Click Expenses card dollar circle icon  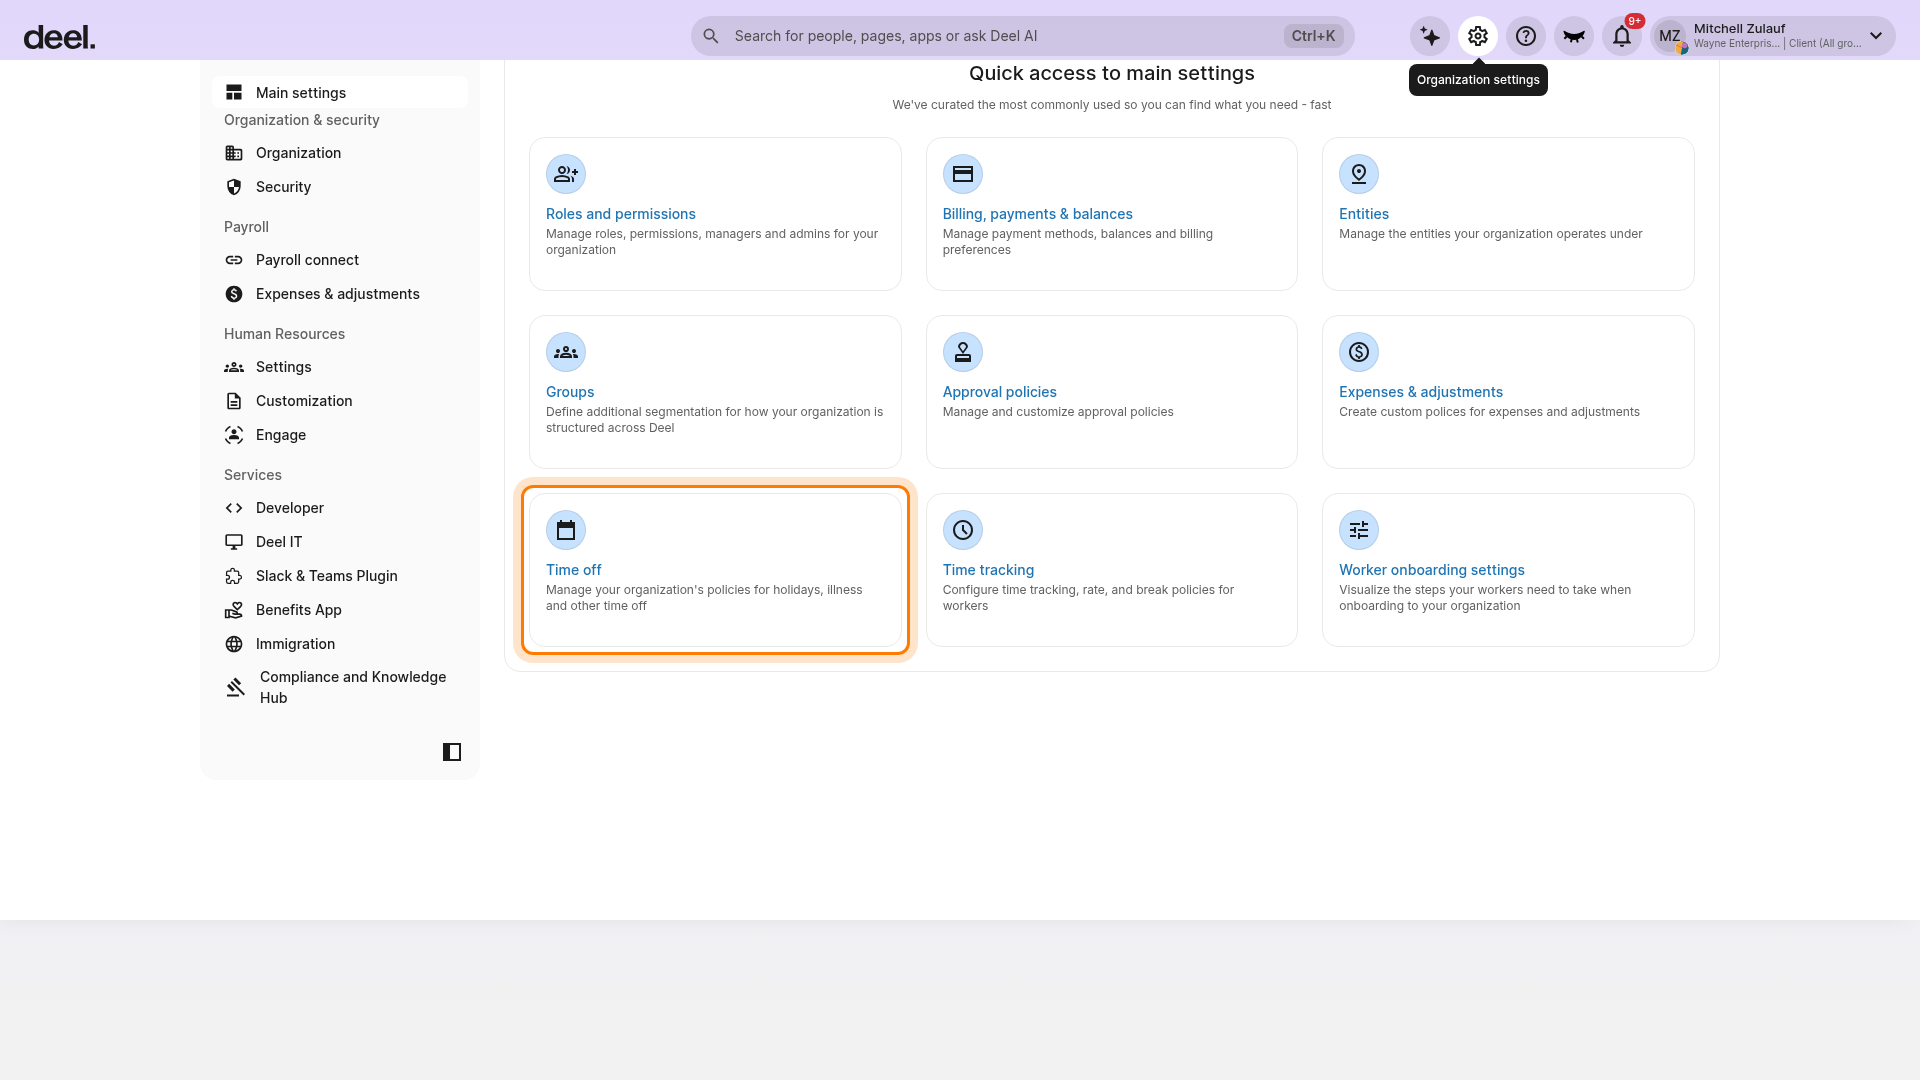(1359, 352)
